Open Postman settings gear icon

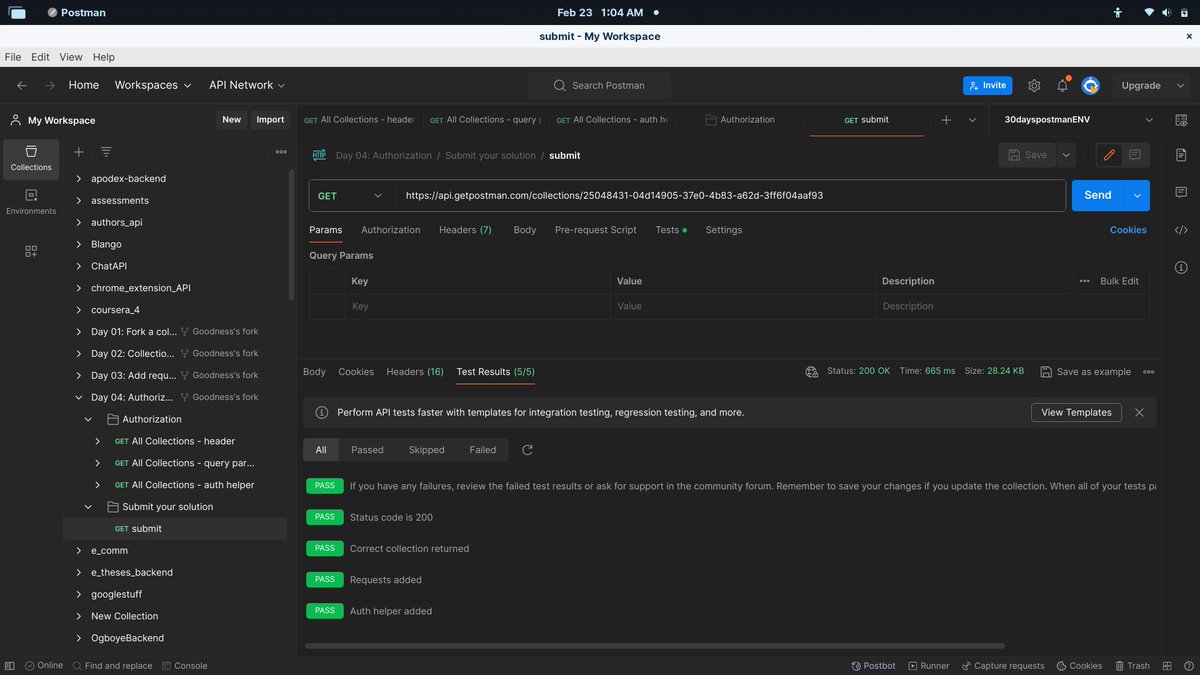pyautogui.click(x=1034, y=85)
